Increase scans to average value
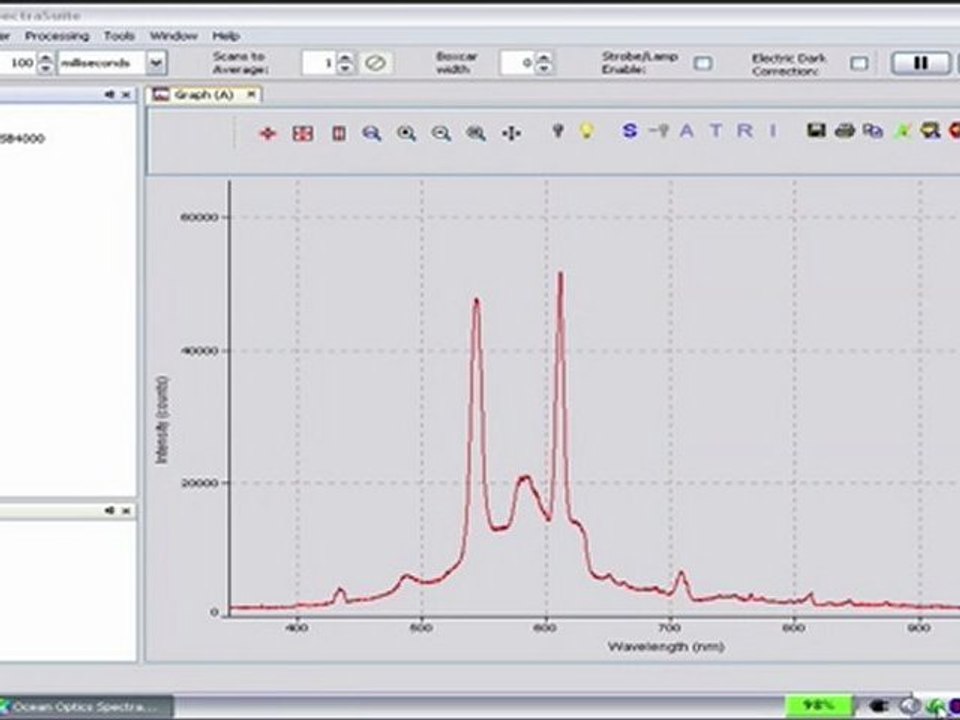Viewport: 960px width, 720px height. tap(345, 58)
